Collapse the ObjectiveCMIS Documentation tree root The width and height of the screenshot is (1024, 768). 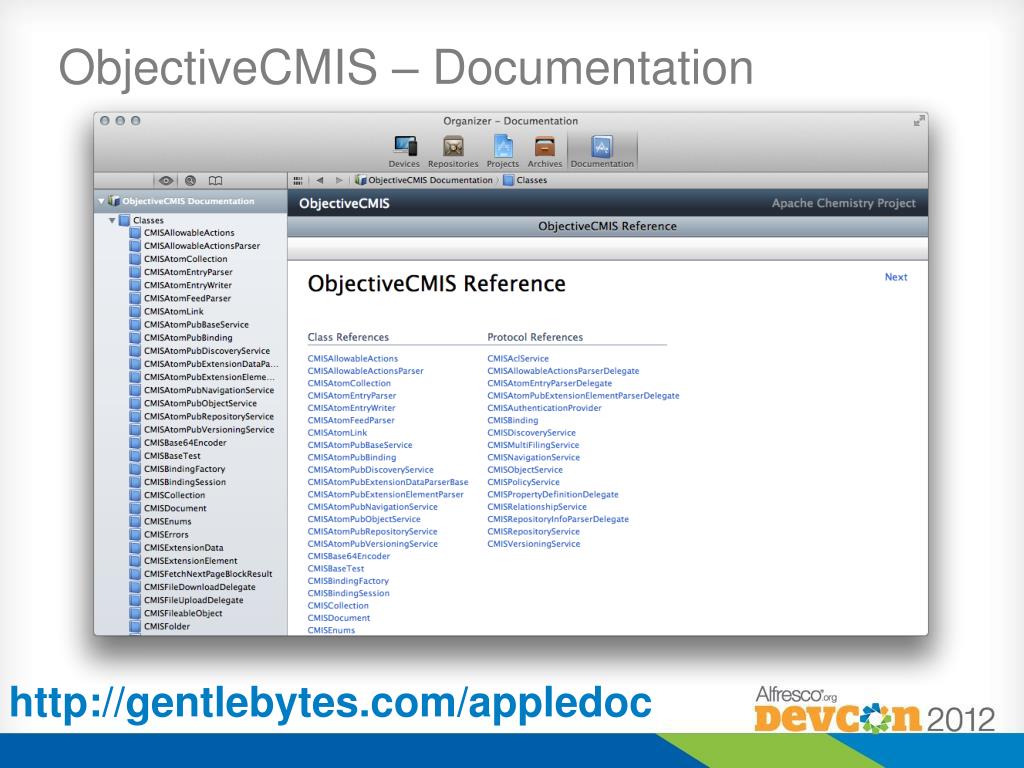point(101,201)
